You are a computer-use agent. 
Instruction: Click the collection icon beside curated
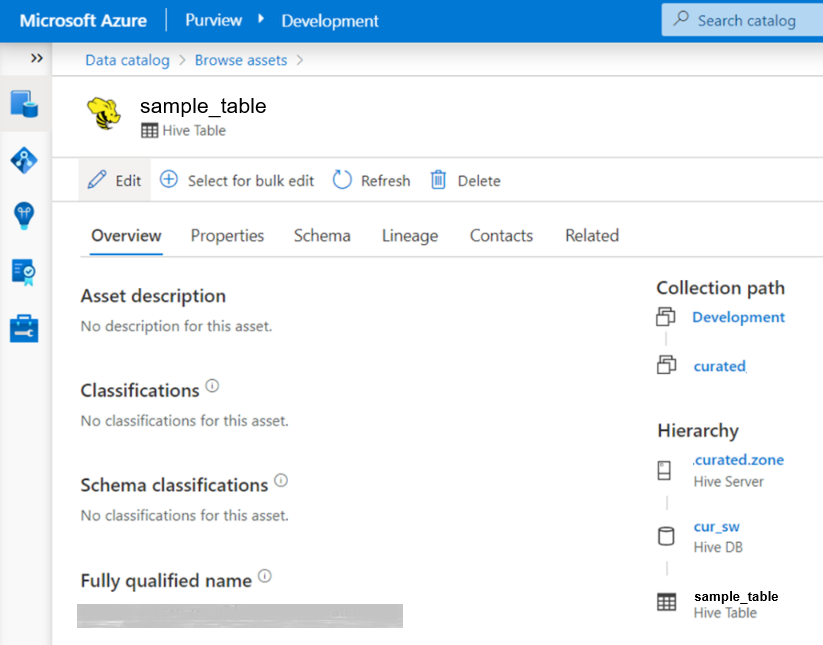click(667, 365)
